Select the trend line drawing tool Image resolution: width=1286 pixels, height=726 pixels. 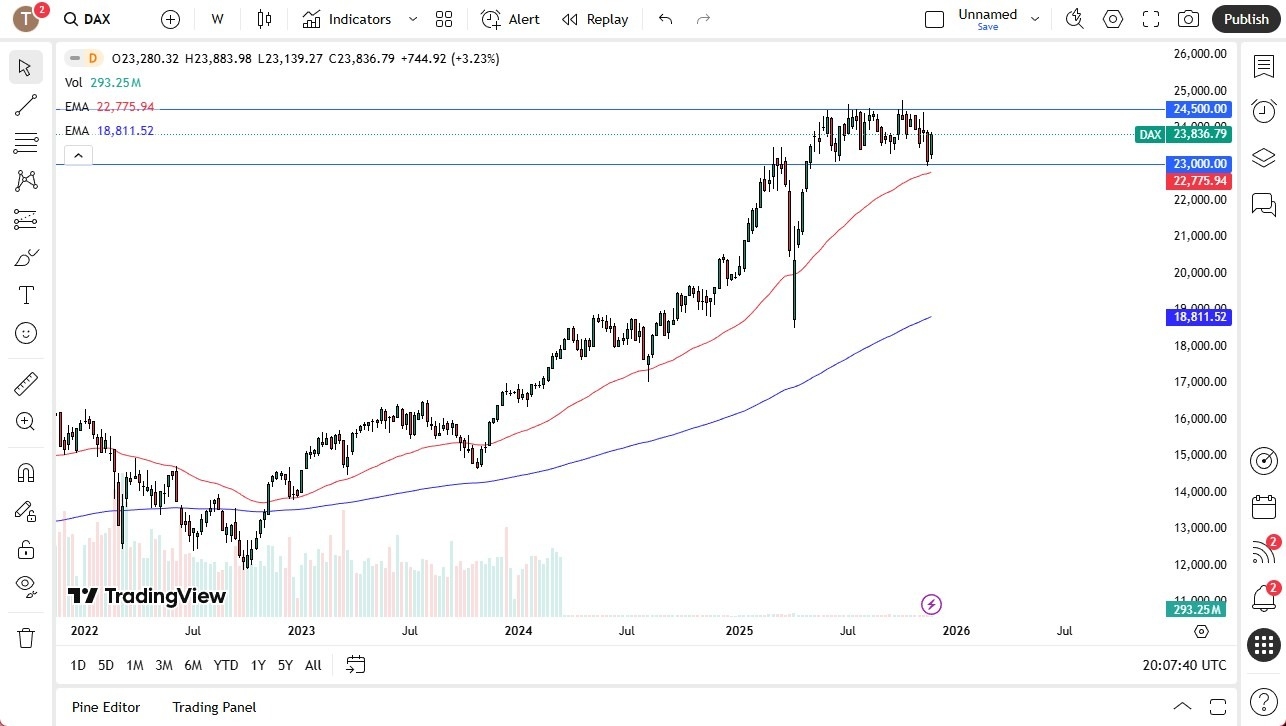(x=26, y=106)
